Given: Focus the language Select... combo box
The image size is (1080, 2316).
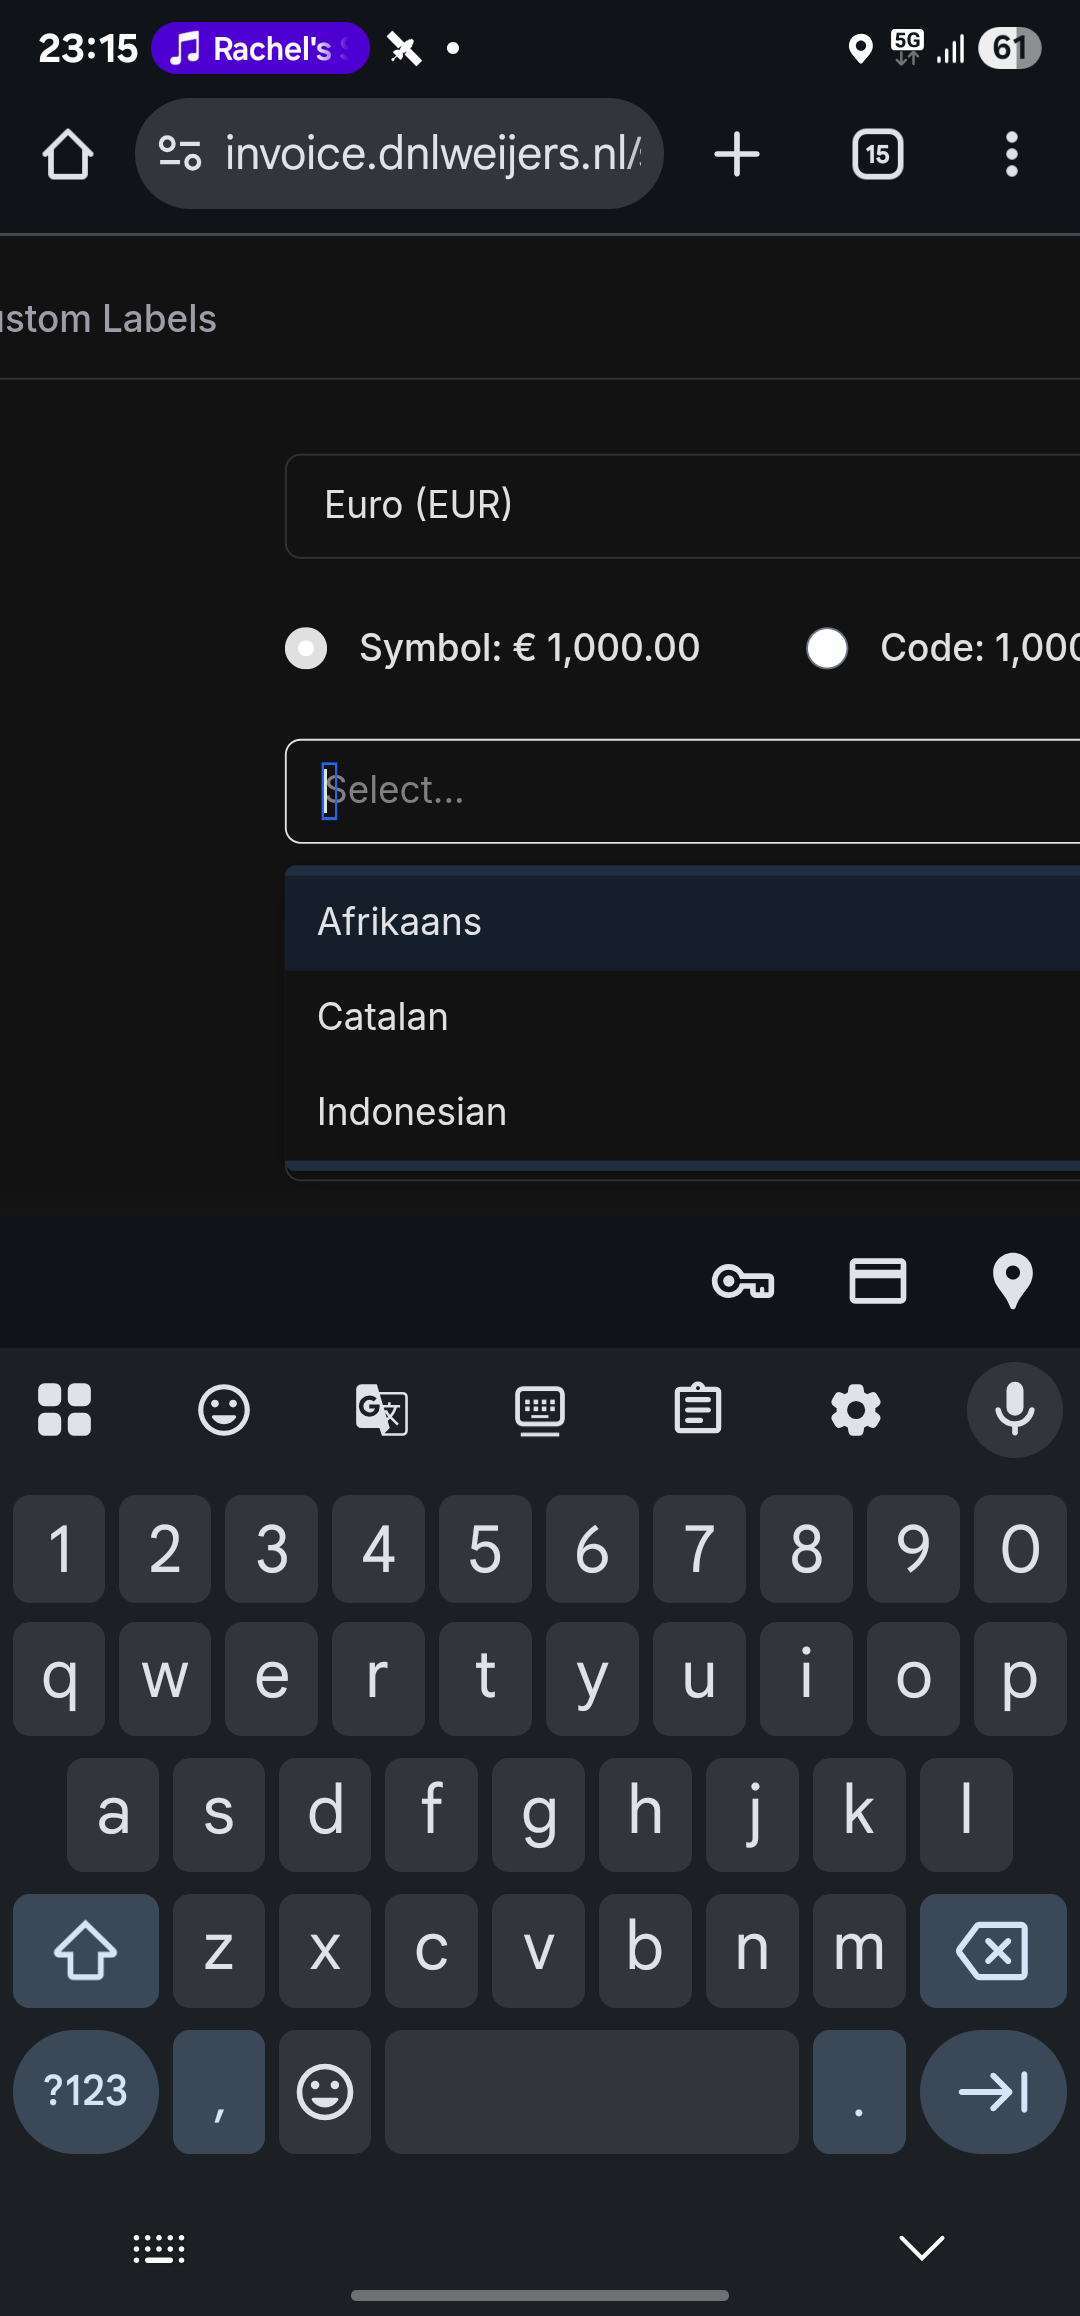Looking at the screenshot, I should pos(680,791).
